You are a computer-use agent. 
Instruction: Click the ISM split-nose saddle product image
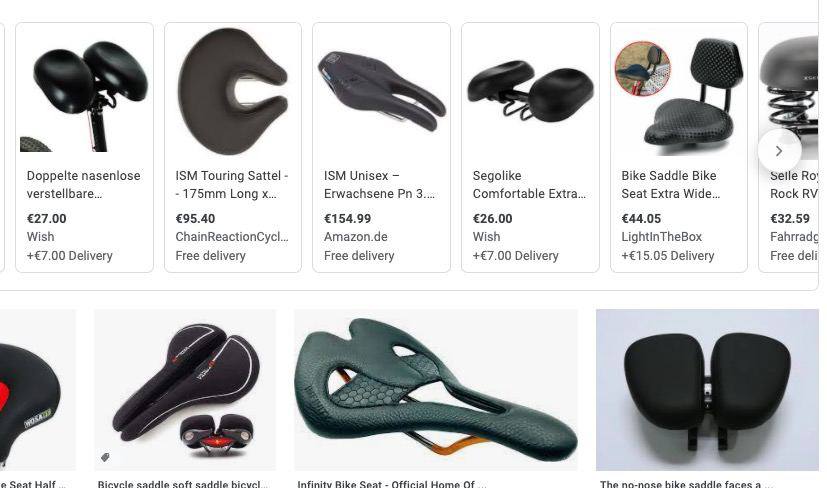pos(382,91)
